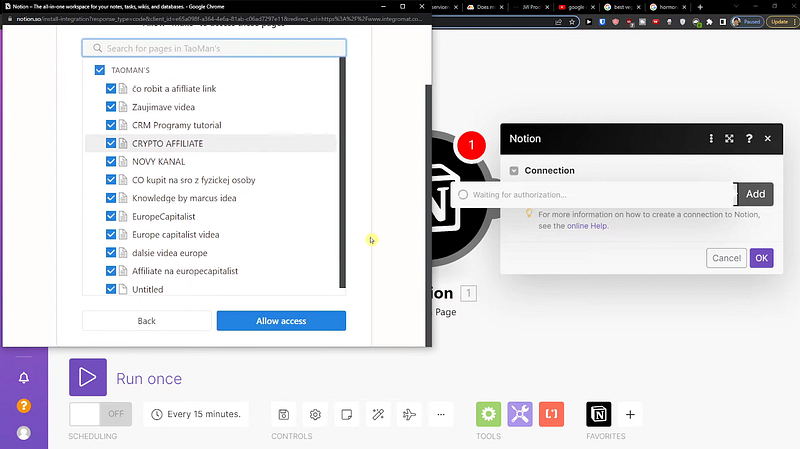Image resolution: width=800 pixels, height=449 pixels.
Task: Collapse the Connection section toggle
Action: click(x=514, y=170)
